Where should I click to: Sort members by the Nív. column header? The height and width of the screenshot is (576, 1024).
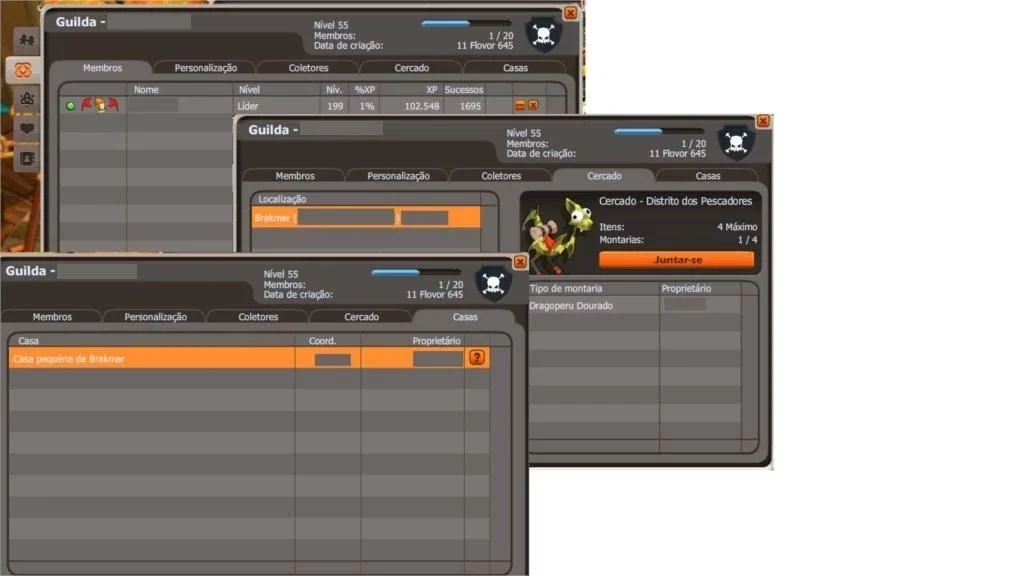334,89
